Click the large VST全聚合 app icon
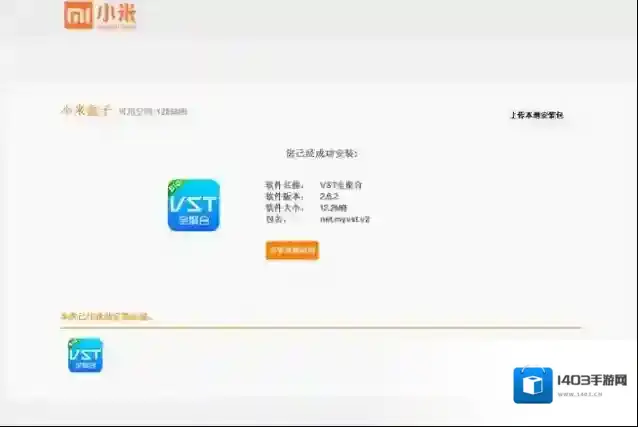 [x=194, y=205]
